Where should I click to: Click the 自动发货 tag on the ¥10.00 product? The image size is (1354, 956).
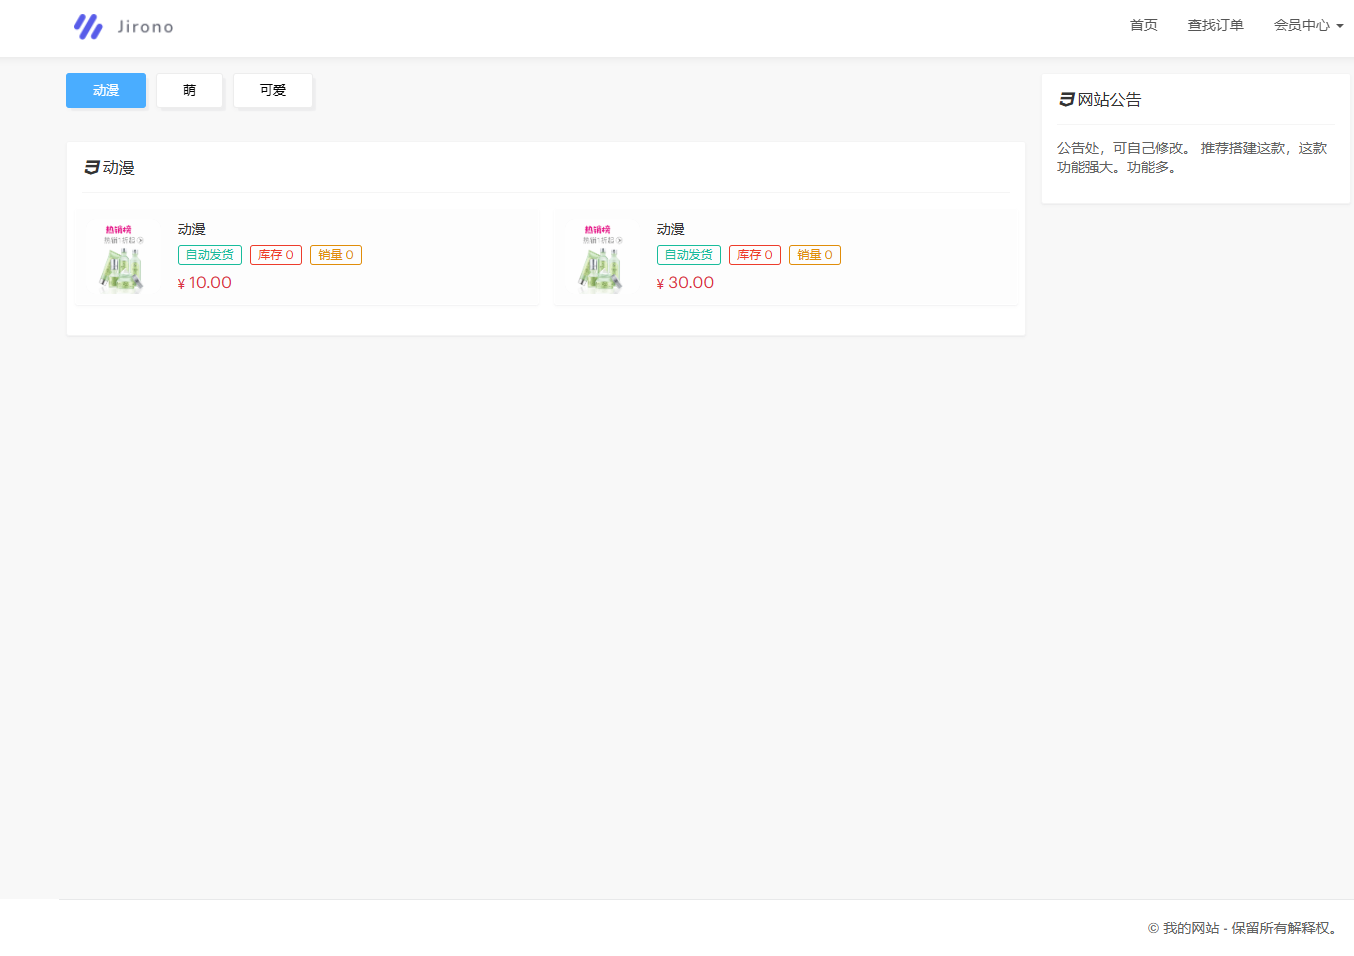click(210, 255)
